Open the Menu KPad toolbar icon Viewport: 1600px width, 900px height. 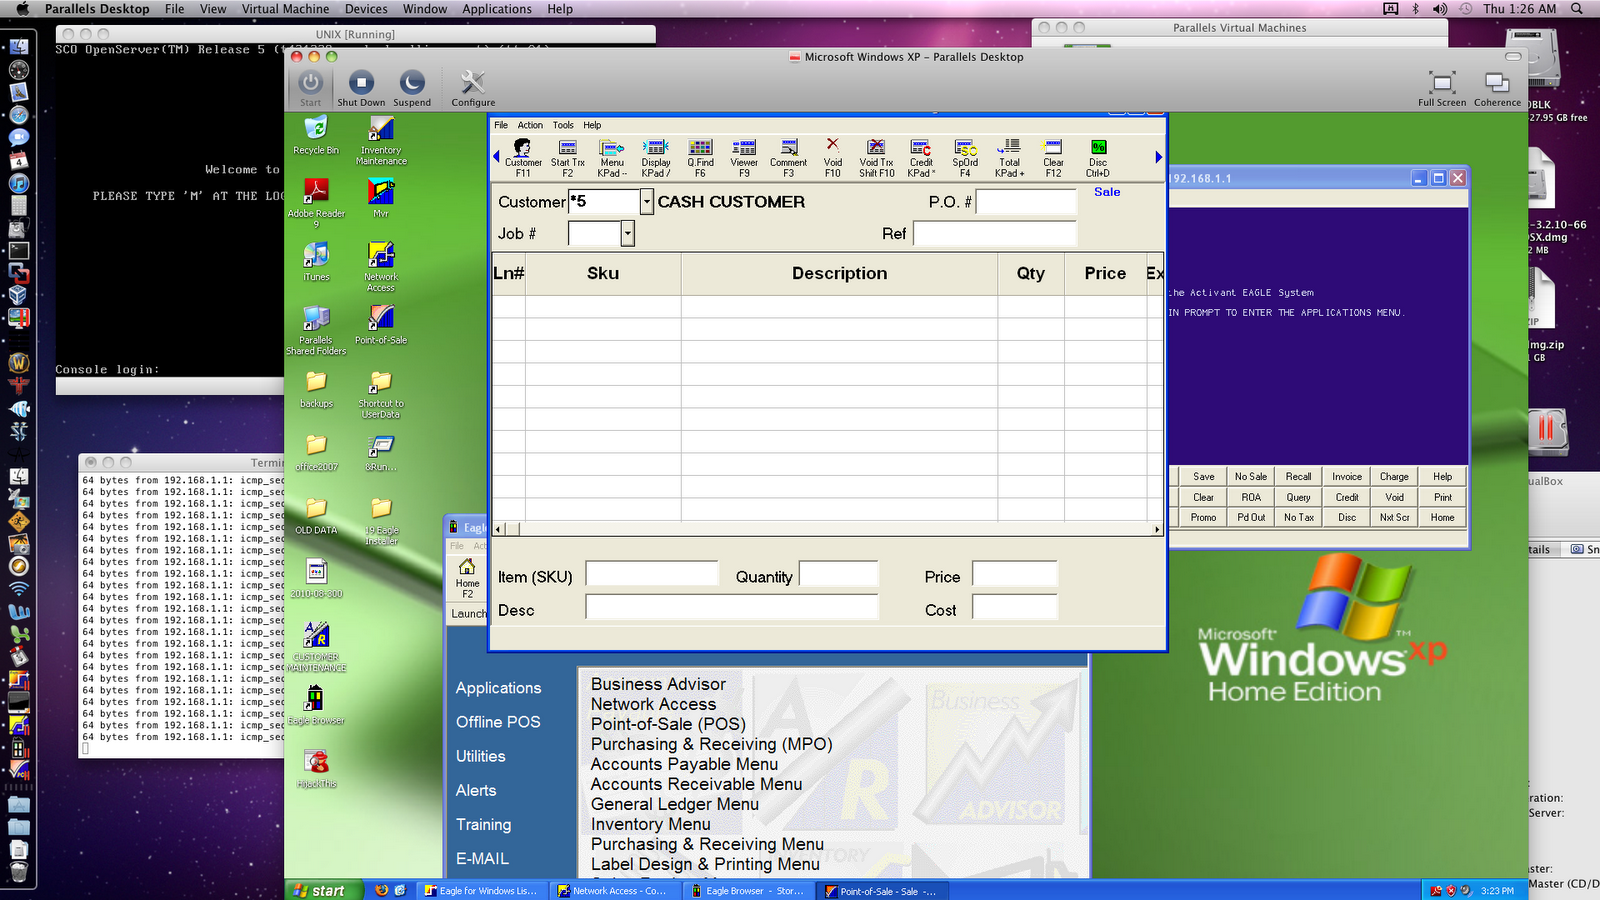pyautogui.click(x=612, y=158)
